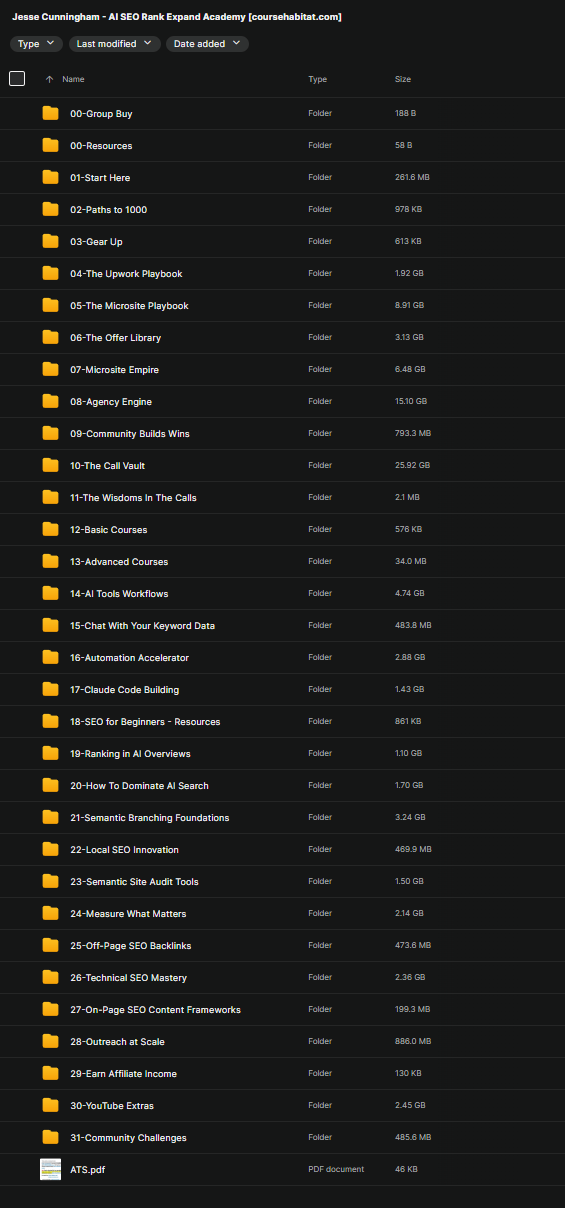The width and height of the screenshot is (565, 1208).
Task: Click the 04-The Upwork Playbook folder icon
Action: click(x=50, y=274)
